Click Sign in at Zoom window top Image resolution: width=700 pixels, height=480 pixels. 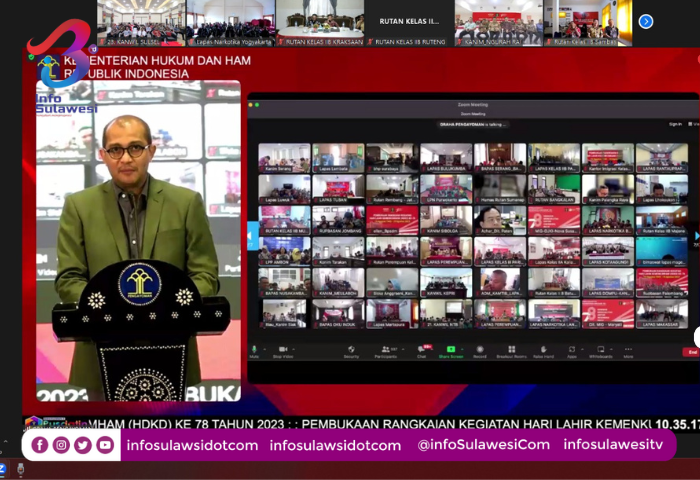(x=675, y=124)
